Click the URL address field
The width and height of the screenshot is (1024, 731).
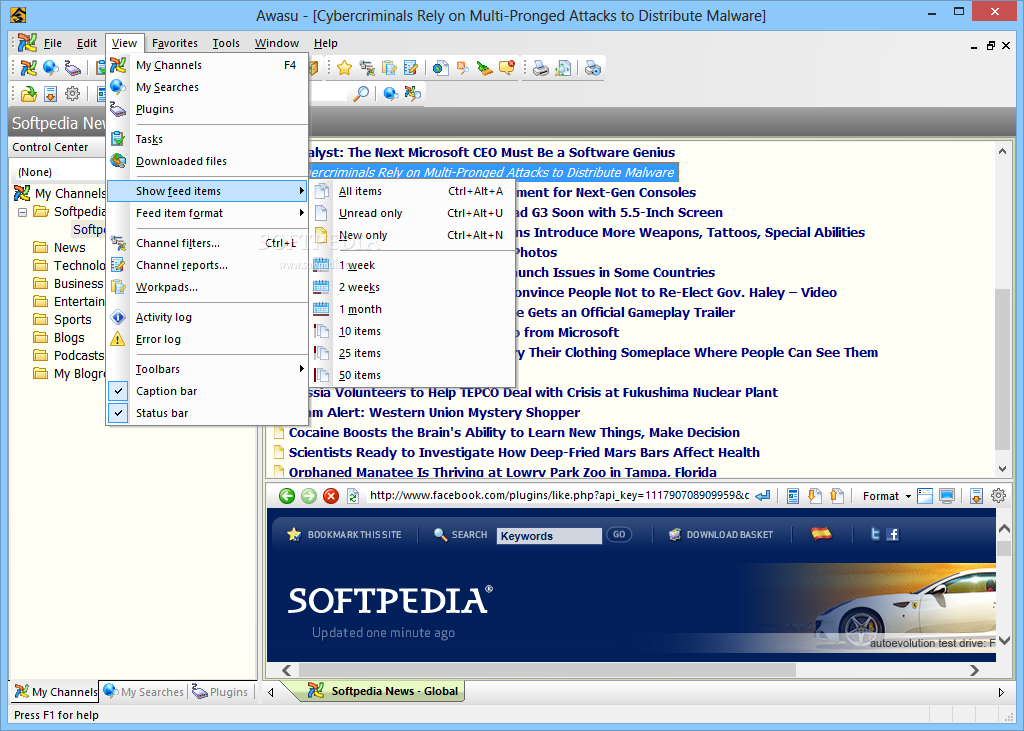click(559, 495)
